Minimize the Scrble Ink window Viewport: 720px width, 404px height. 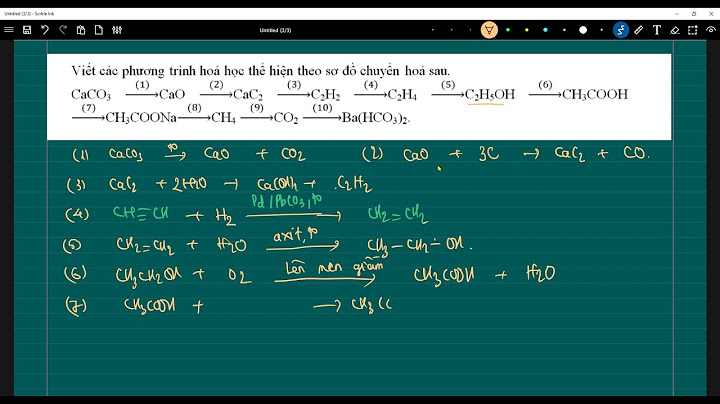(x=677, y=14)
